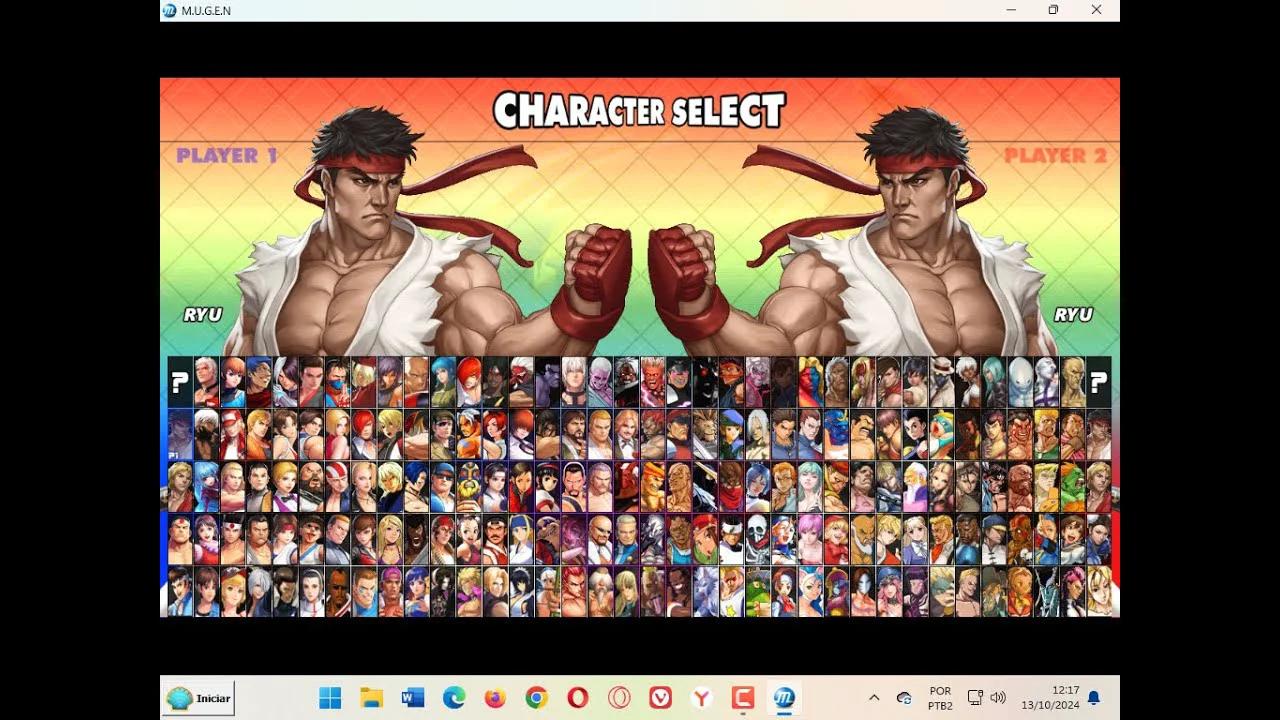Open Google Chrome taskbar icon
The width and height of the screenshot is (1280, 720).
pos(536,698)
